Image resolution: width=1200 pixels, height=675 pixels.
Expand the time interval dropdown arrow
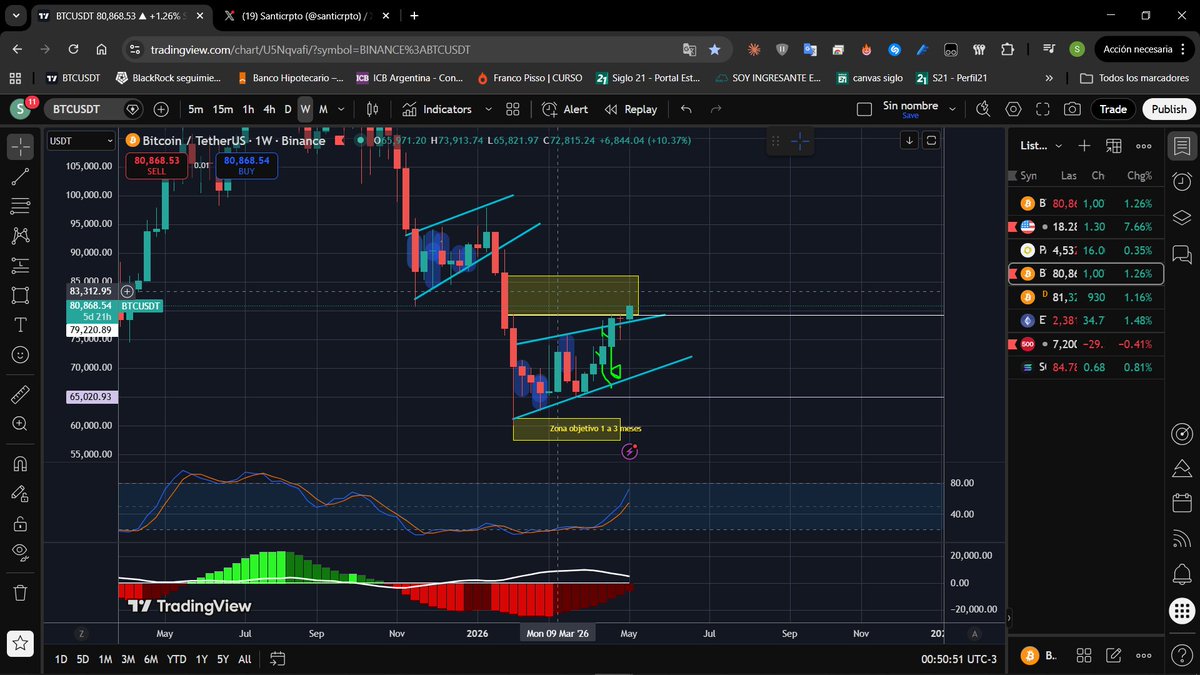tap(341, 109)
